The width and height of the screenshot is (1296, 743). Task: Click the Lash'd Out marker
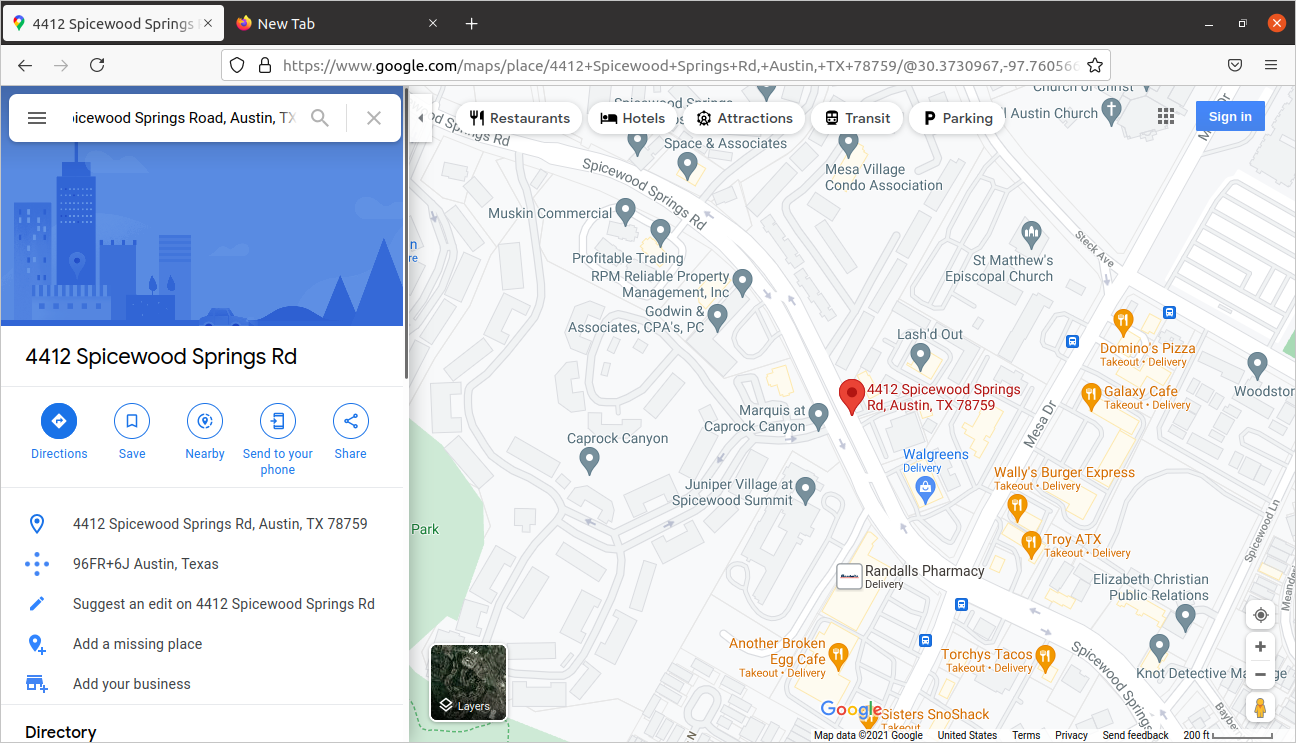(920, 356)
